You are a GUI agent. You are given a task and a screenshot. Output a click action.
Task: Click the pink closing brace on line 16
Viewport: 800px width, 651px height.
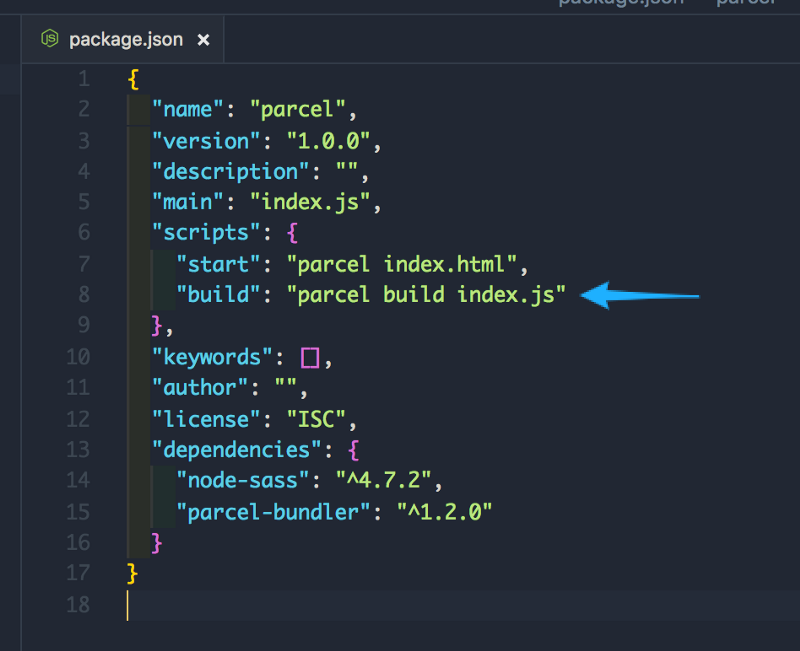click(x=156, y=542)
